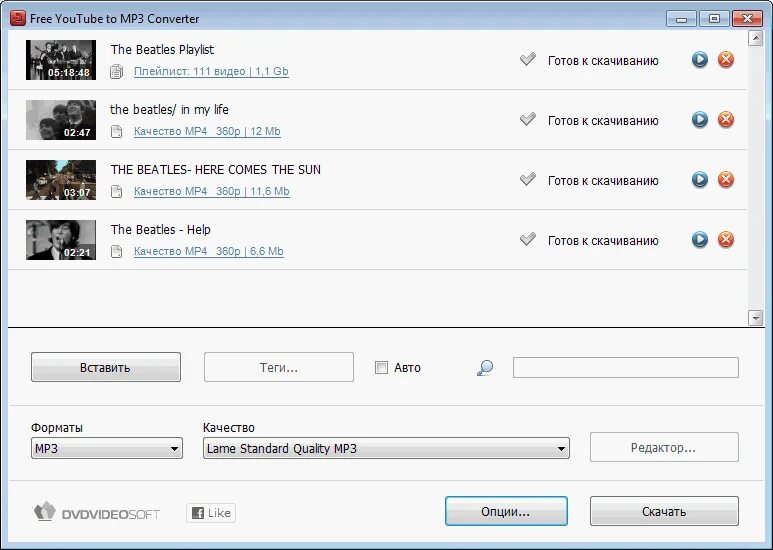Open Опции... settings button
The height and width of the screenshot is (550, 773).
506,512
